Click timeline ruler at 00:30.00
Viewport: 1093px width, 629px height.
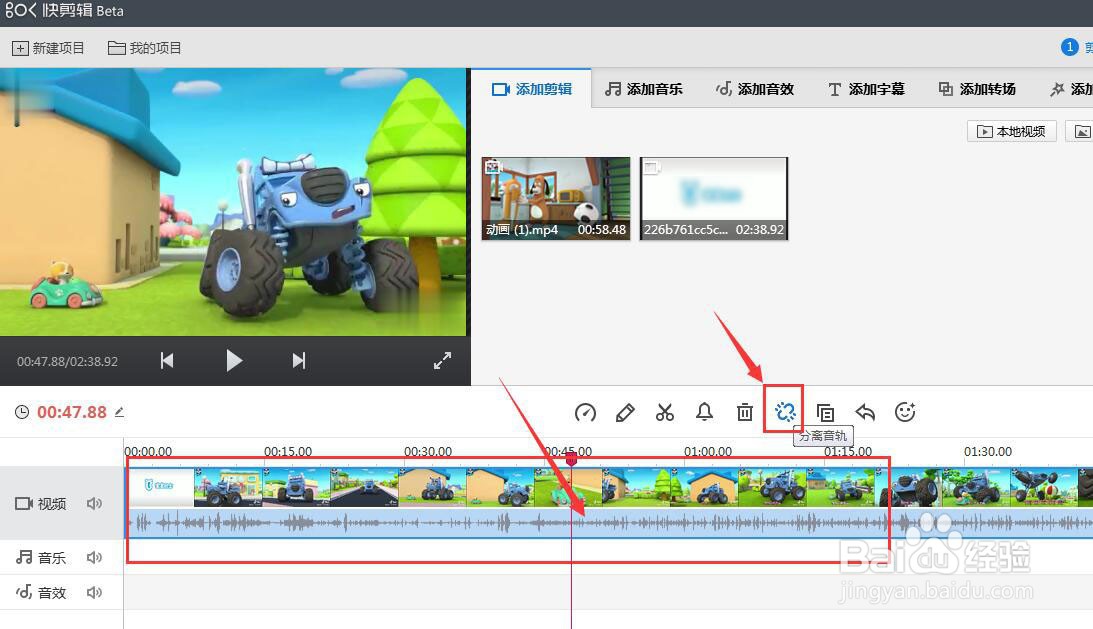click(x=428, y=452)
